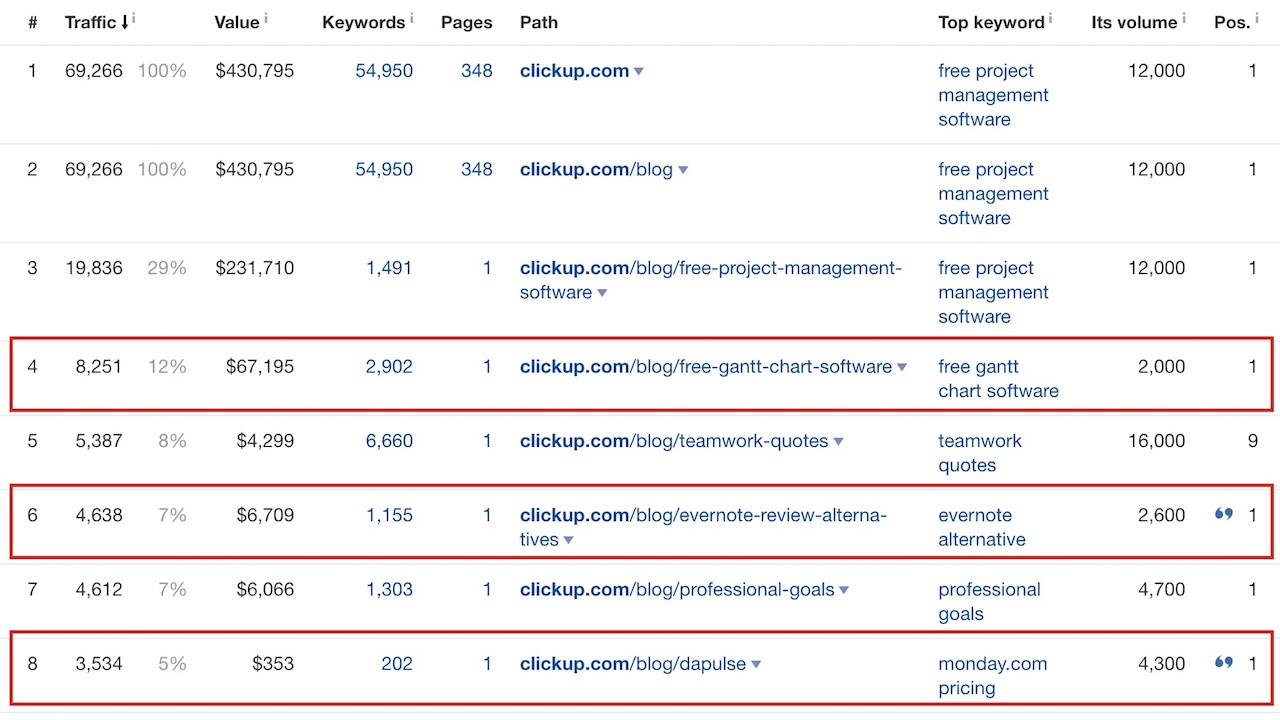Sort by the Path column header
Screen dimensions: 1280x720
point(539,22)
